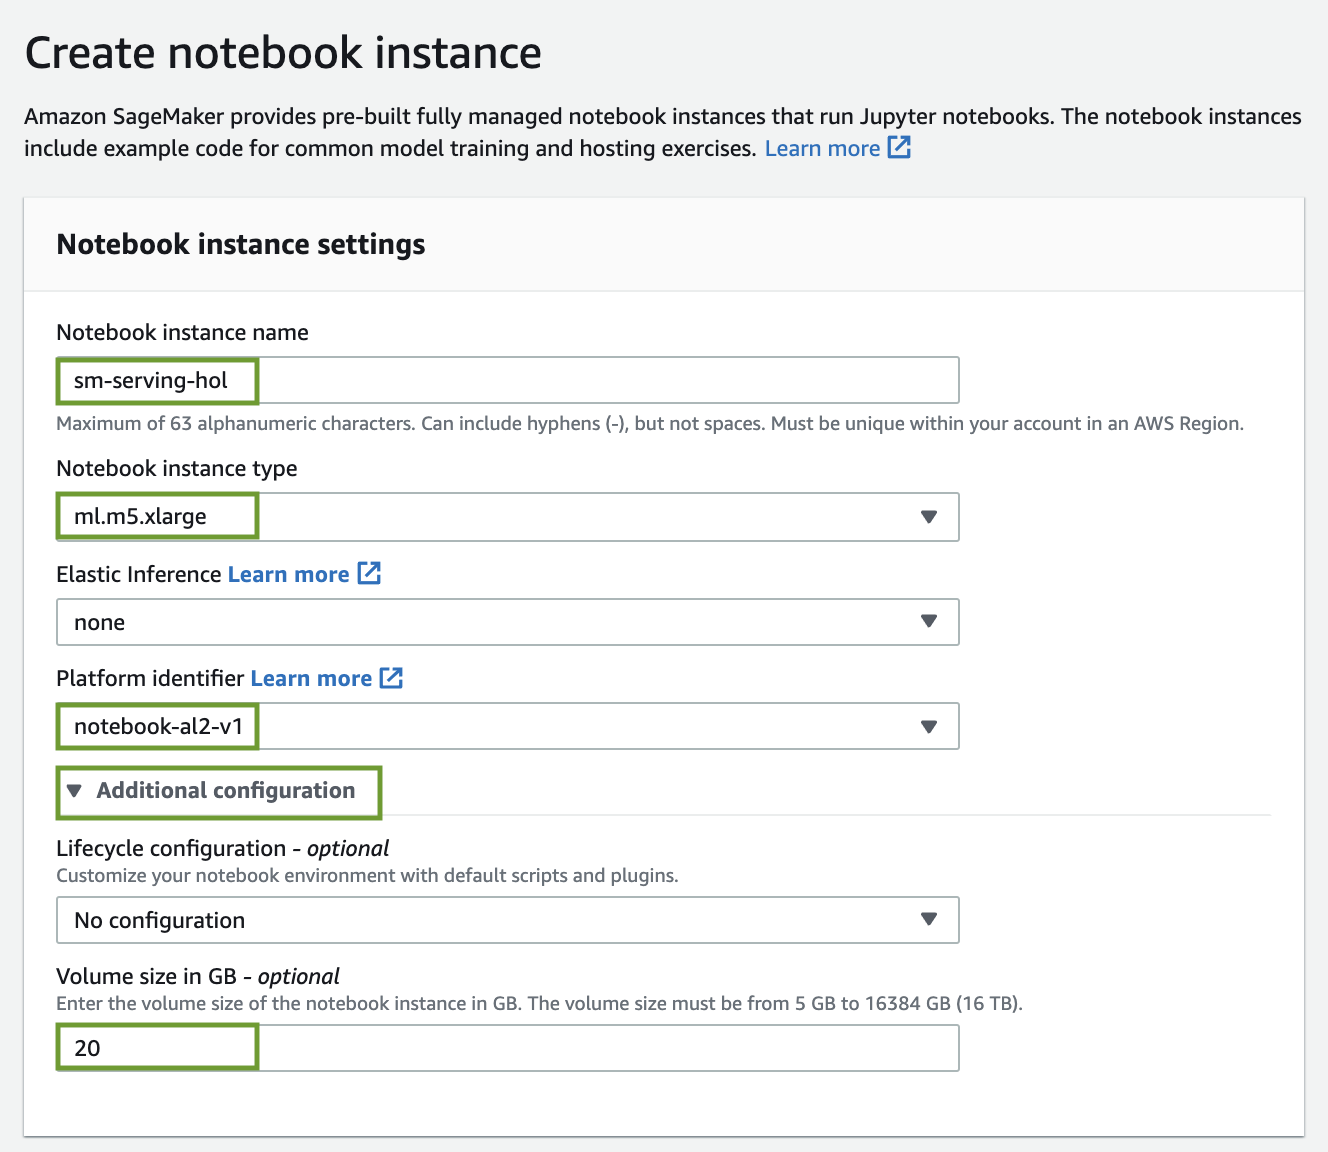Click the Notebook instance name label
The width and height of the screenshot is (1328, 1152).
[x=182, y=332]
